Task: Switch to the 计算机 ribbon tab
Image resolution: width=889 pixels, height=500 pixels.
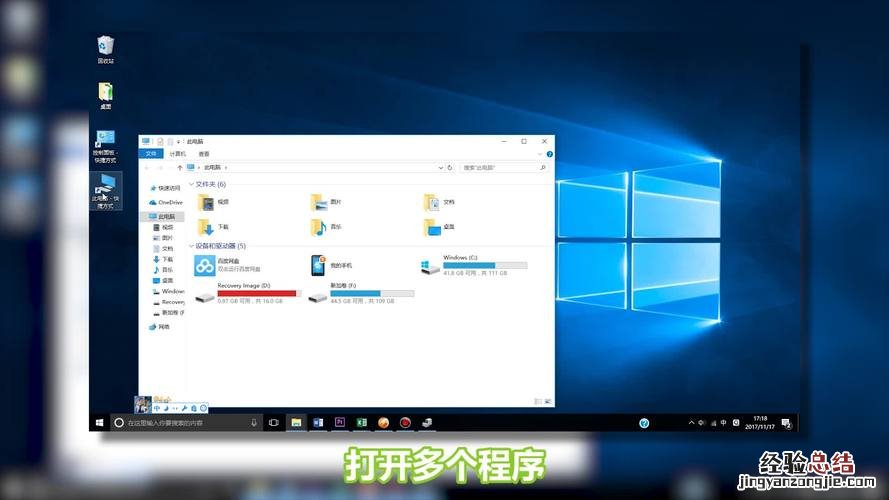Action: [177, 154]
